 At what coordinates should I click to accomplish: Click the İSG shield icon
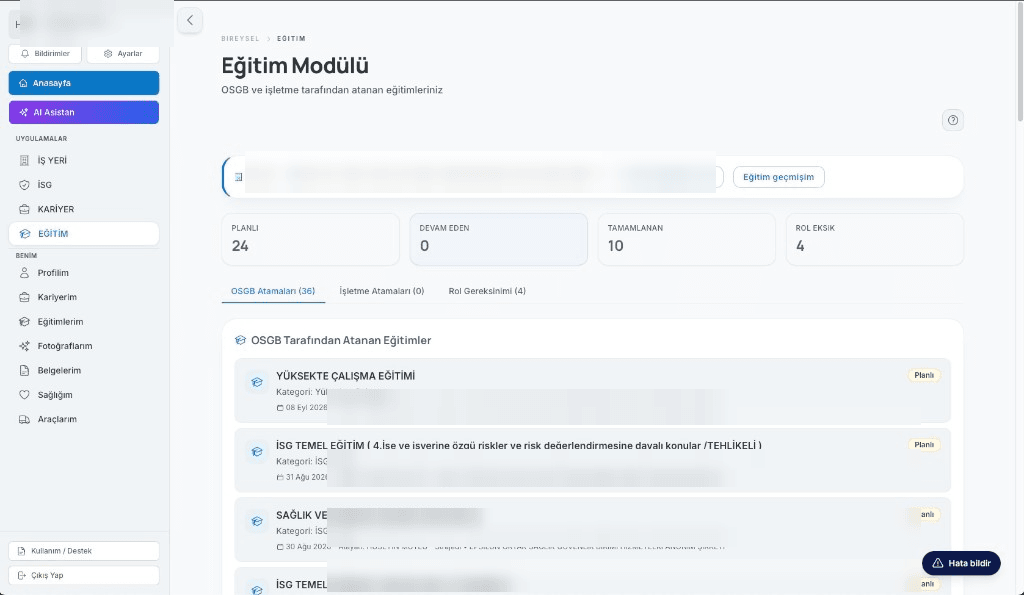click(x=24, y=185)
